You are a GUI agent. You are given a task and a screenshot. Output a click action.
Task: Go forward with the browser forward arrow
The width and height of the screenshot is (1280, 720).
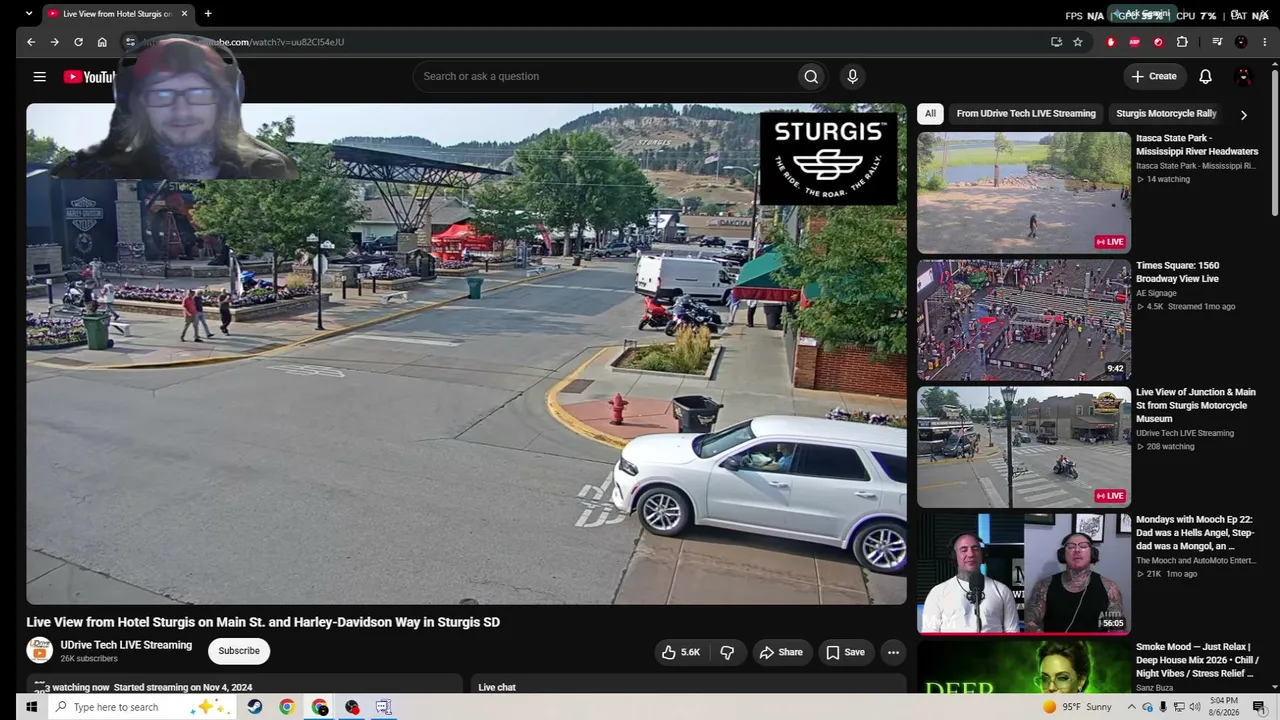[x=55, y=42]
